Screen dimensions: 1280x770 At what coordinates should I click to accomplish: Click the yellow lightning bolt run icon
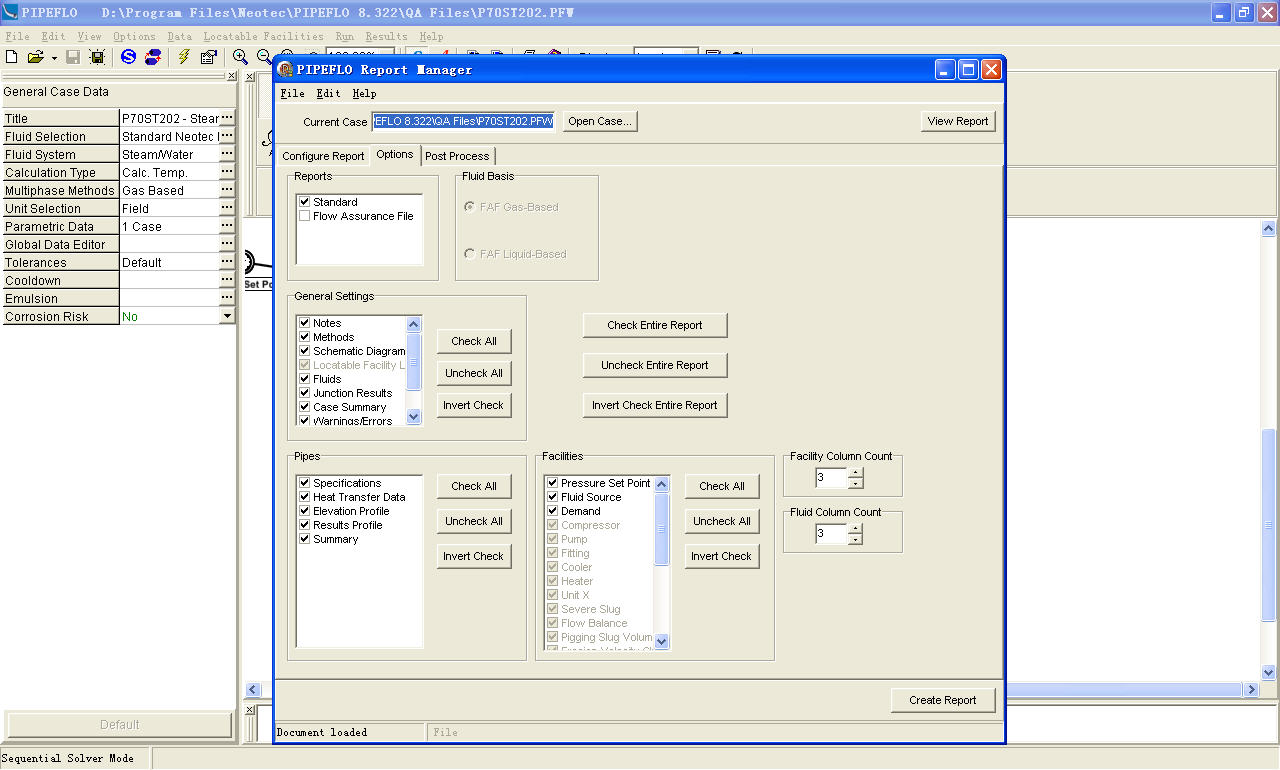[184, 57]
